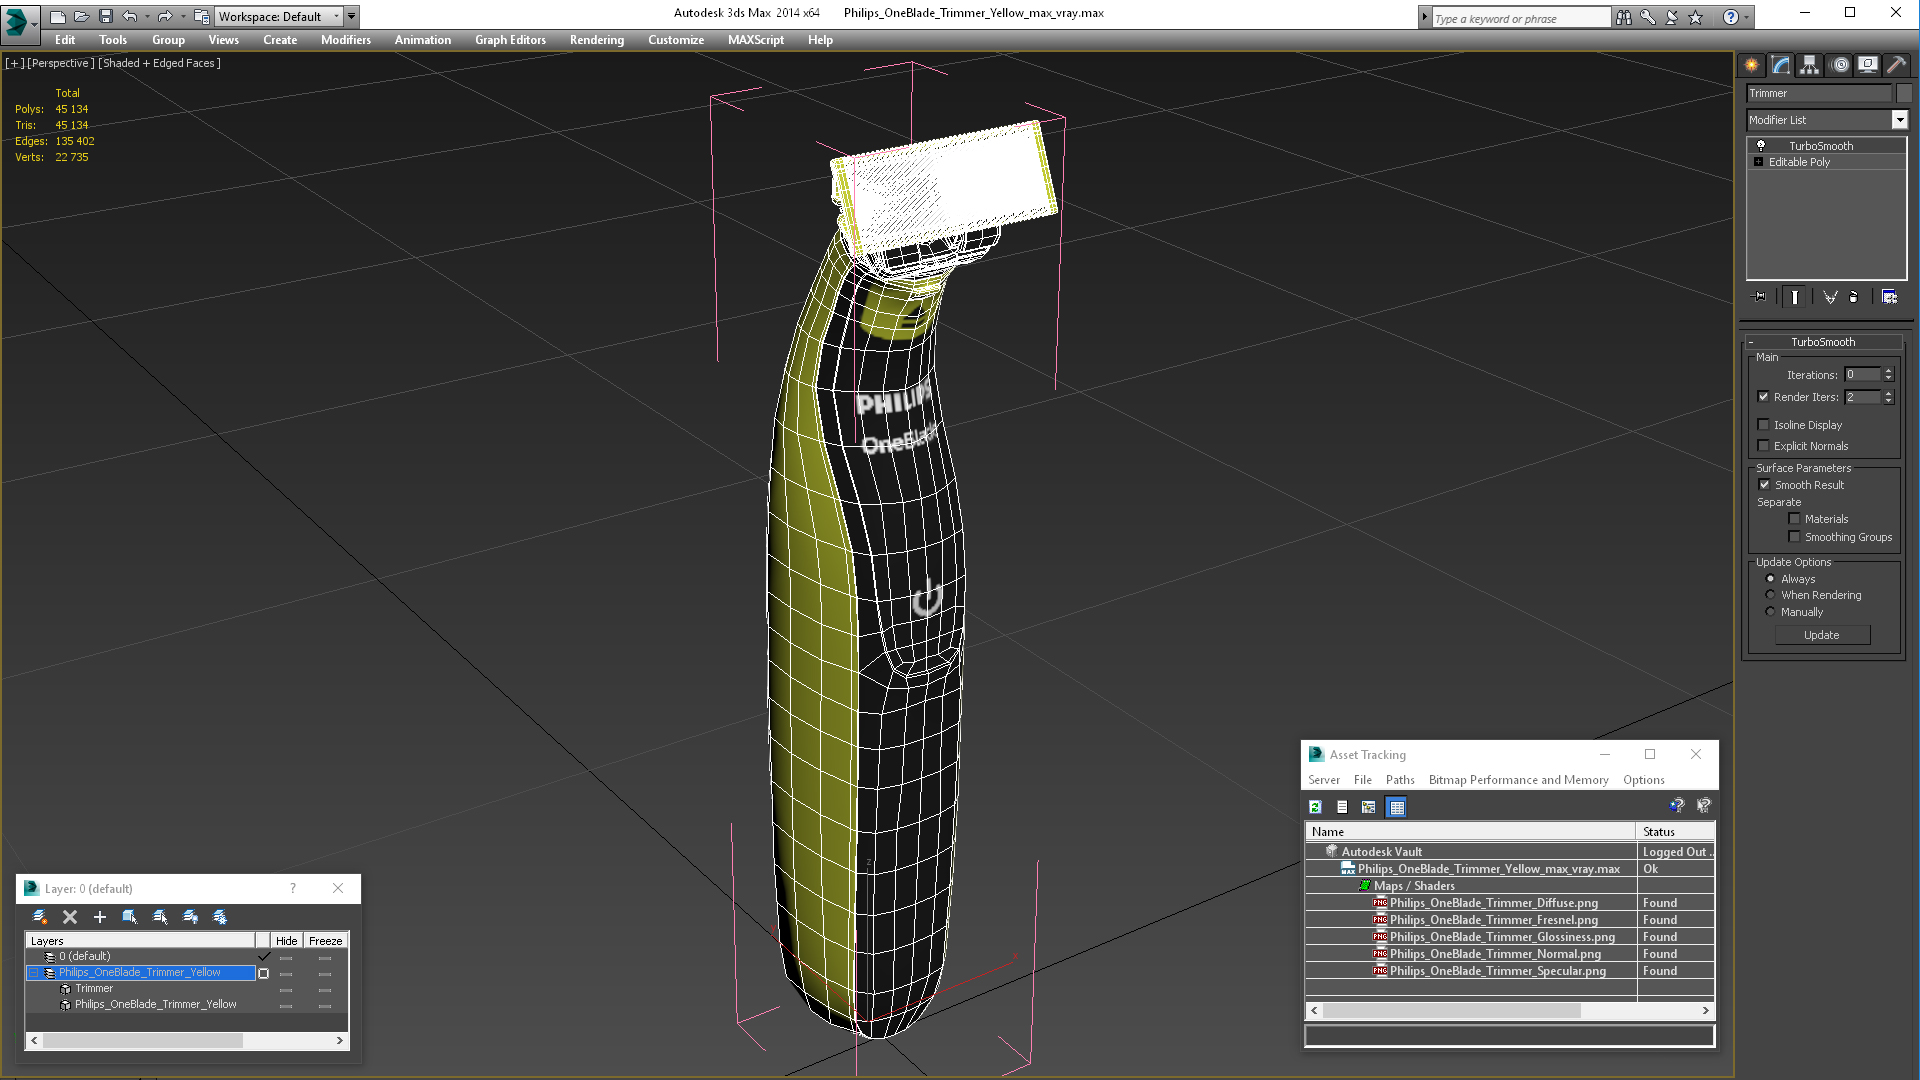Viewport: 1920px width, 1080px height.
Task: Enable Separate by Smoothing Groups checkbox
Action: 1795,537
